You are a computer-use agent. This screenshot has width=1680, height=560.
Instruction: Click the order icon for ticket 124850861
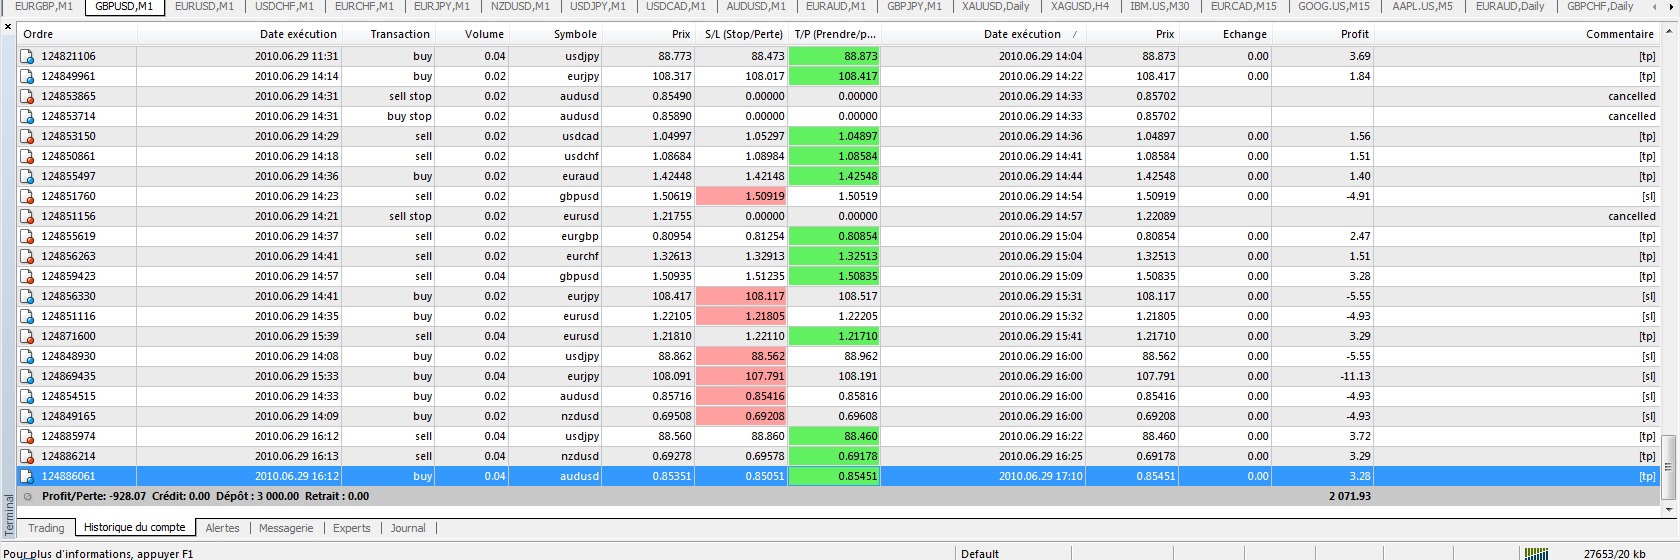coord(27,156)
